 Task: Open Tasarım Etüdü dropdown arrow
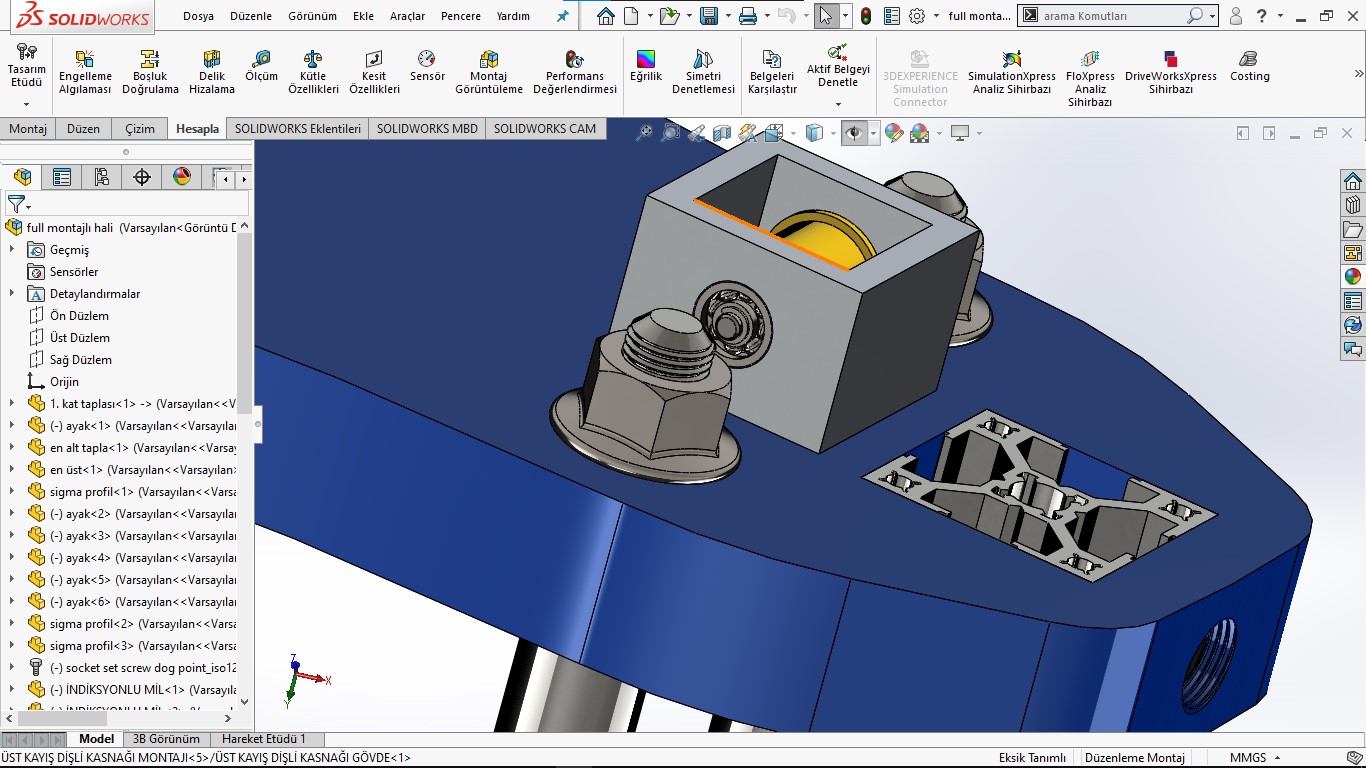tap(27, 104)
